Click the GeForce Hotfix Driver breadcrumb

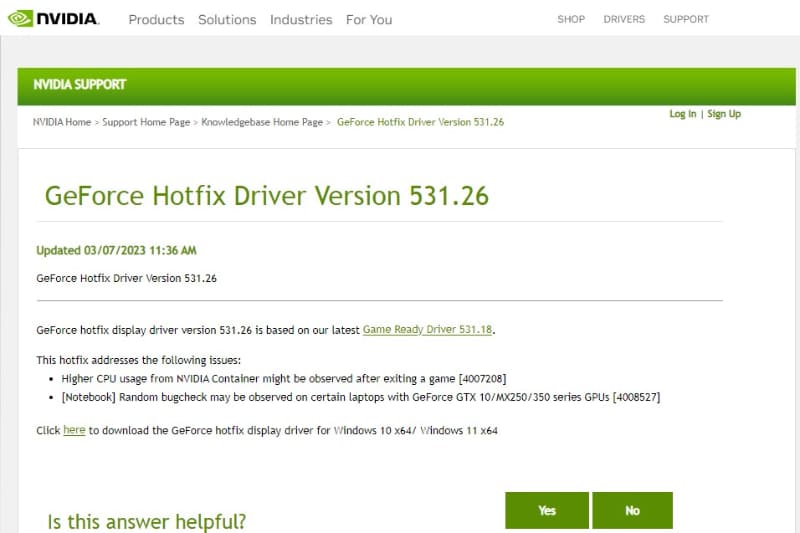(420, 122)
